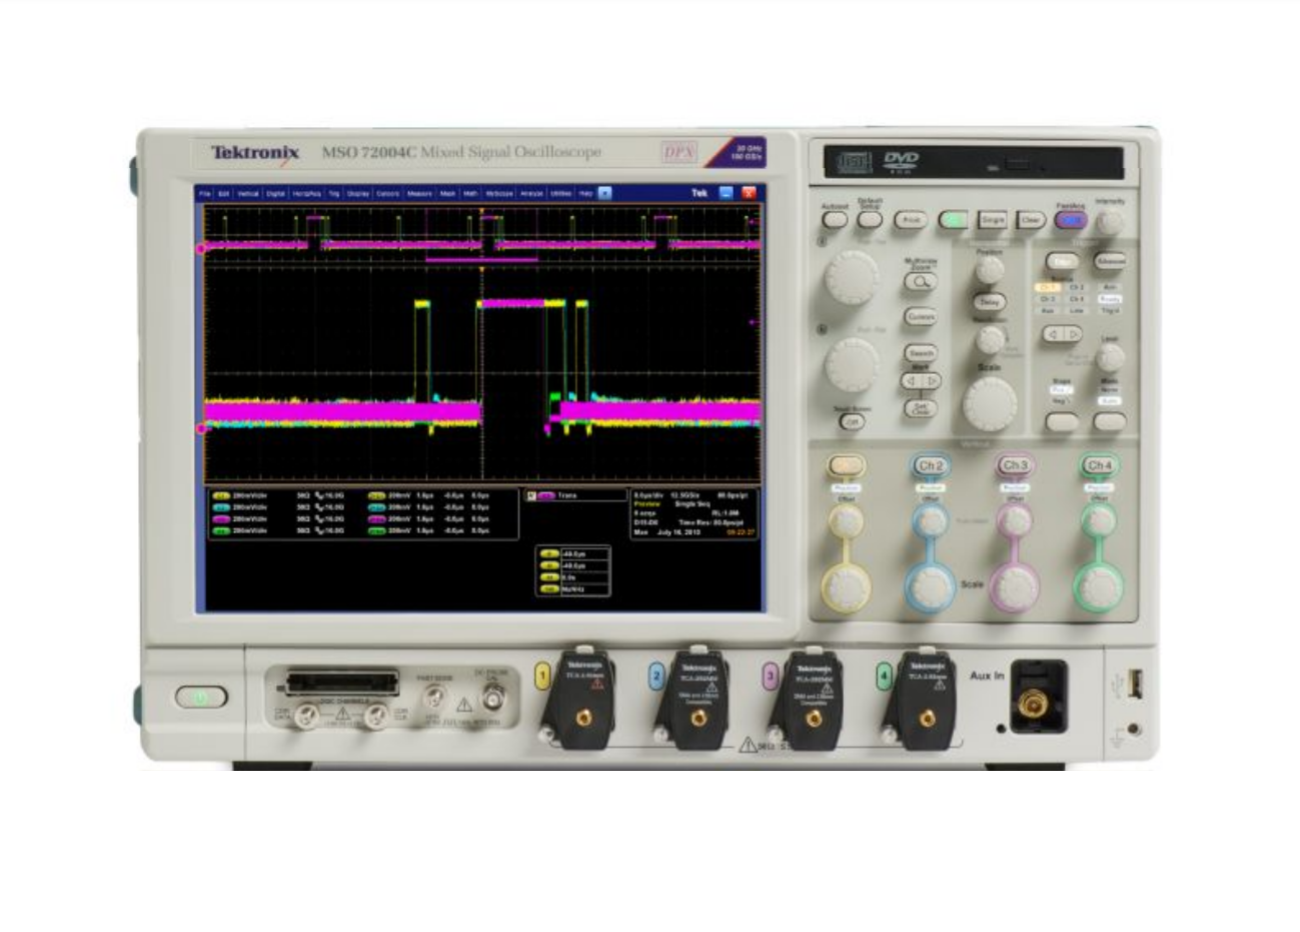Open the Trig menu

(x=334, y=193)
